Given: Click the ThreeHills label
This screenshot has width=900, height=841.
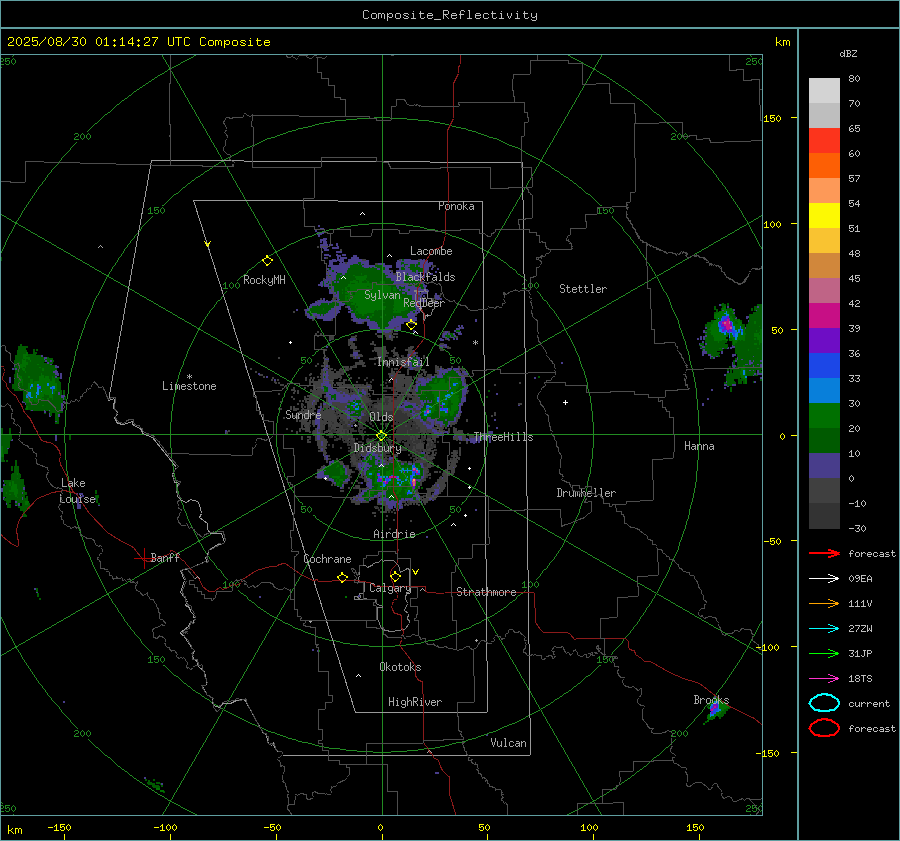Looking at the screenshot, I should pyautogui.click(x=503, y=437).
